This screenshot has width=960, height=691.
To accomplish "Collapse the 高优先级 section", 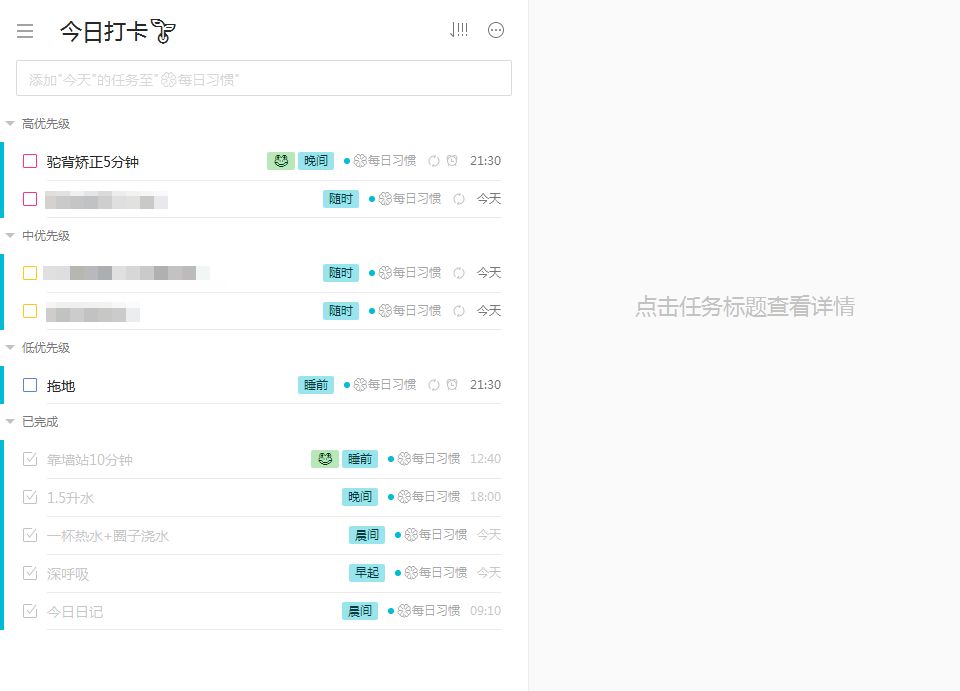I will pos(10,124).
